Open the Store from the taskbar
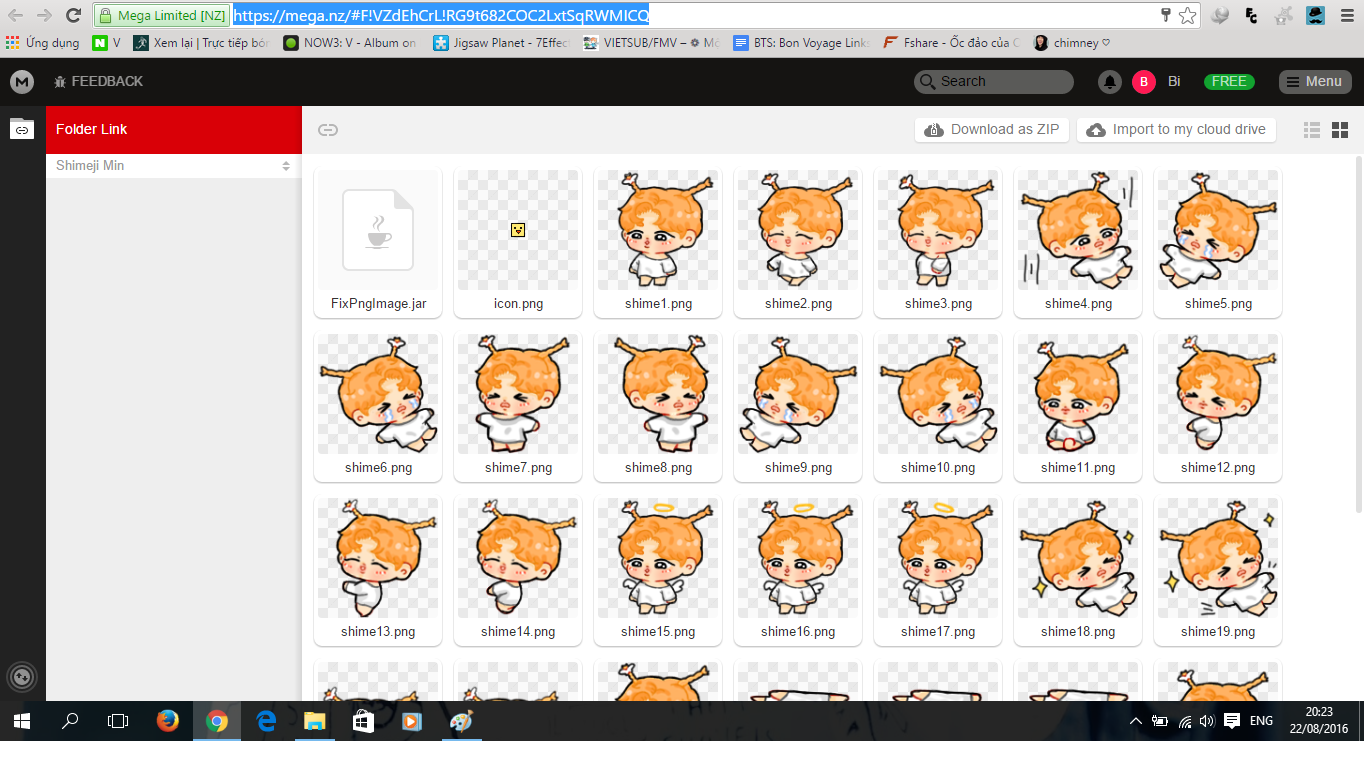Screen dimensions: 1366x768 363,721
